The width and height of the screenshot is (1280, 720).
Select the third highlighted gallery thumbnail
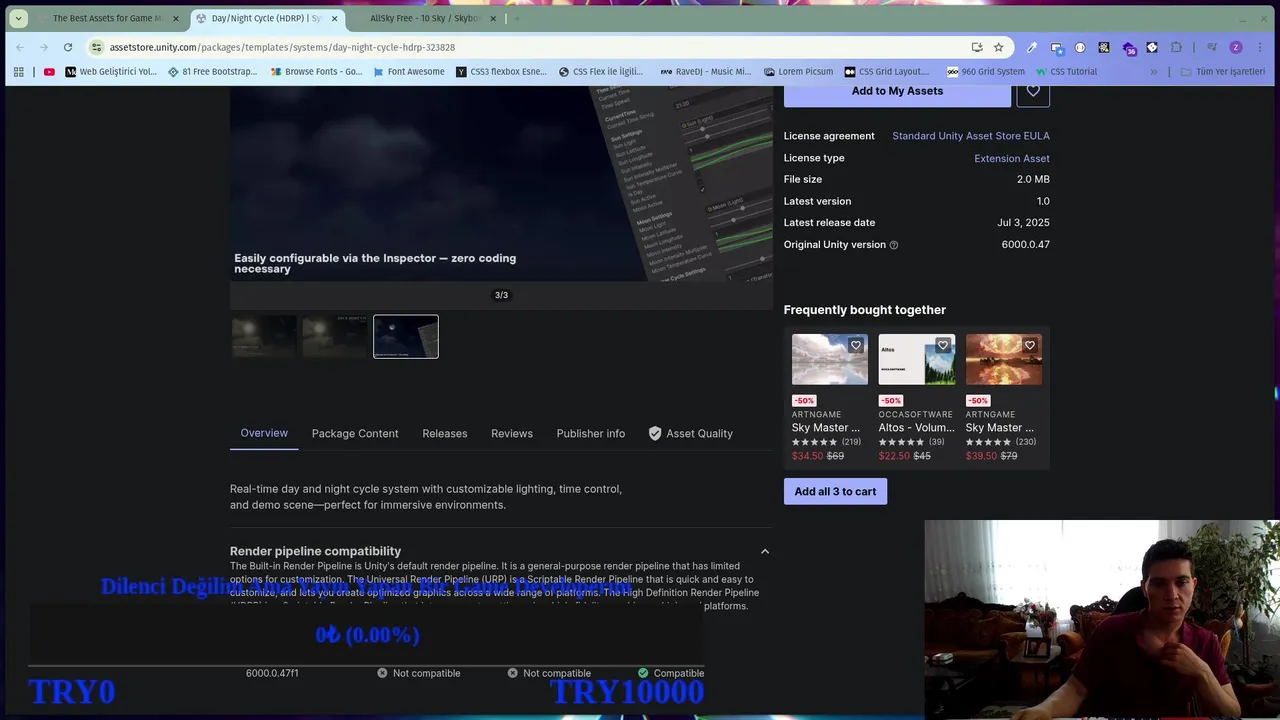point(406,337)
